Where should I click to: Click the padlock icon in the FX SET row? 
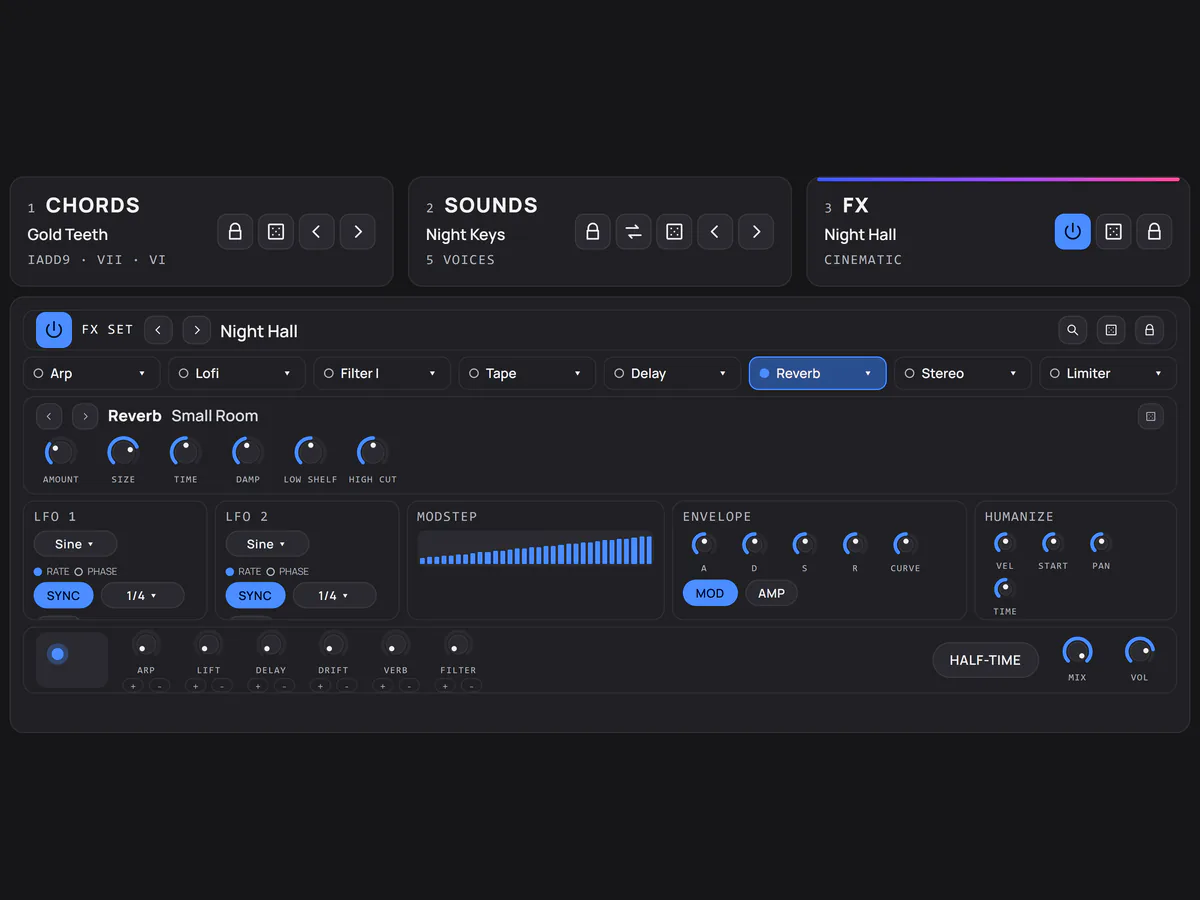click(x=1149, y=330)
